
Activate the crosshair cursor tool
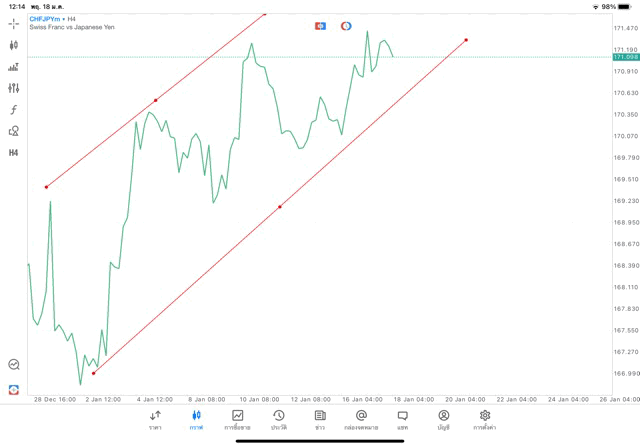pos(14,23)
